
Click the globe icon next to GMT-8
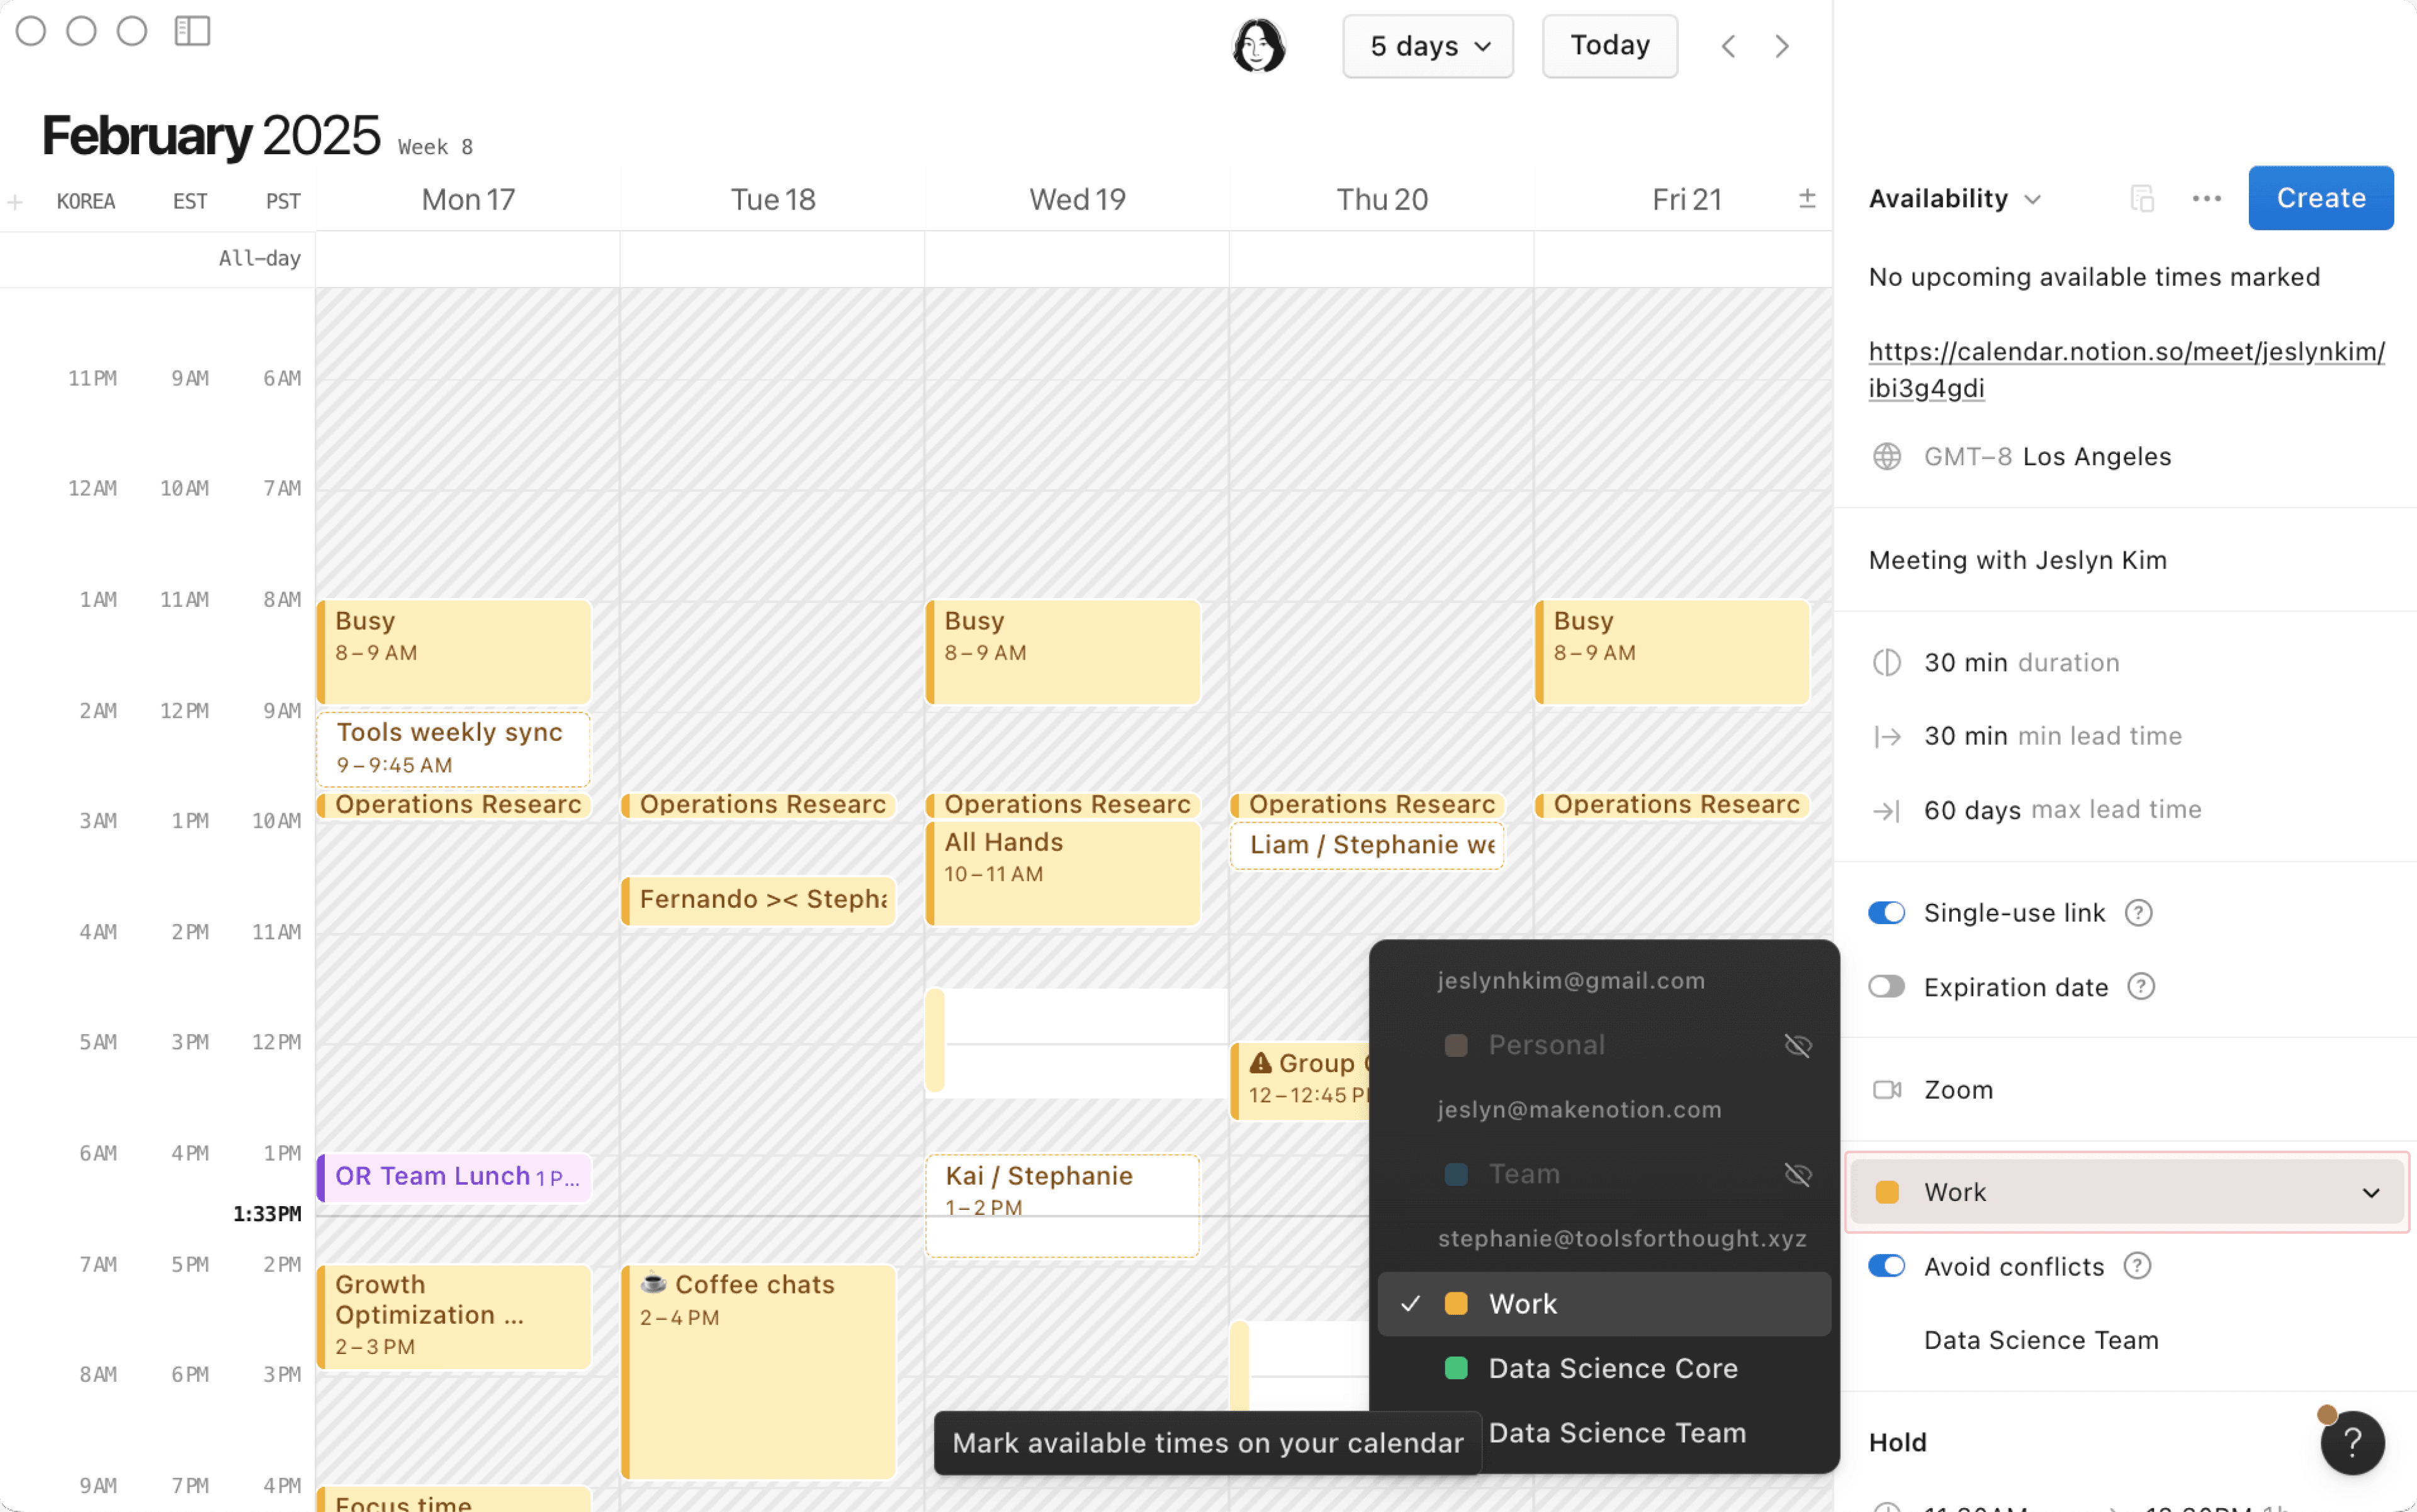pos(1887,456)
